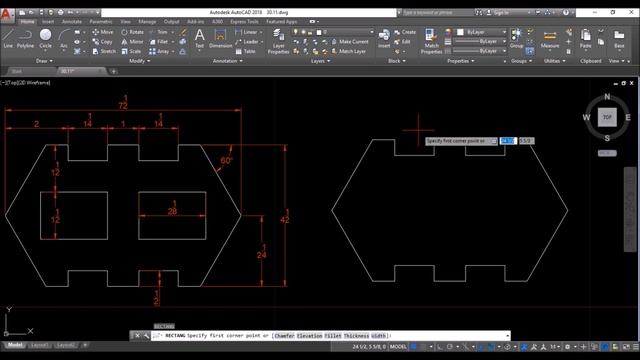The width and height of the screenshot is (640, 360).
Task: Click the Trim tool
Action: click(159, 32)
